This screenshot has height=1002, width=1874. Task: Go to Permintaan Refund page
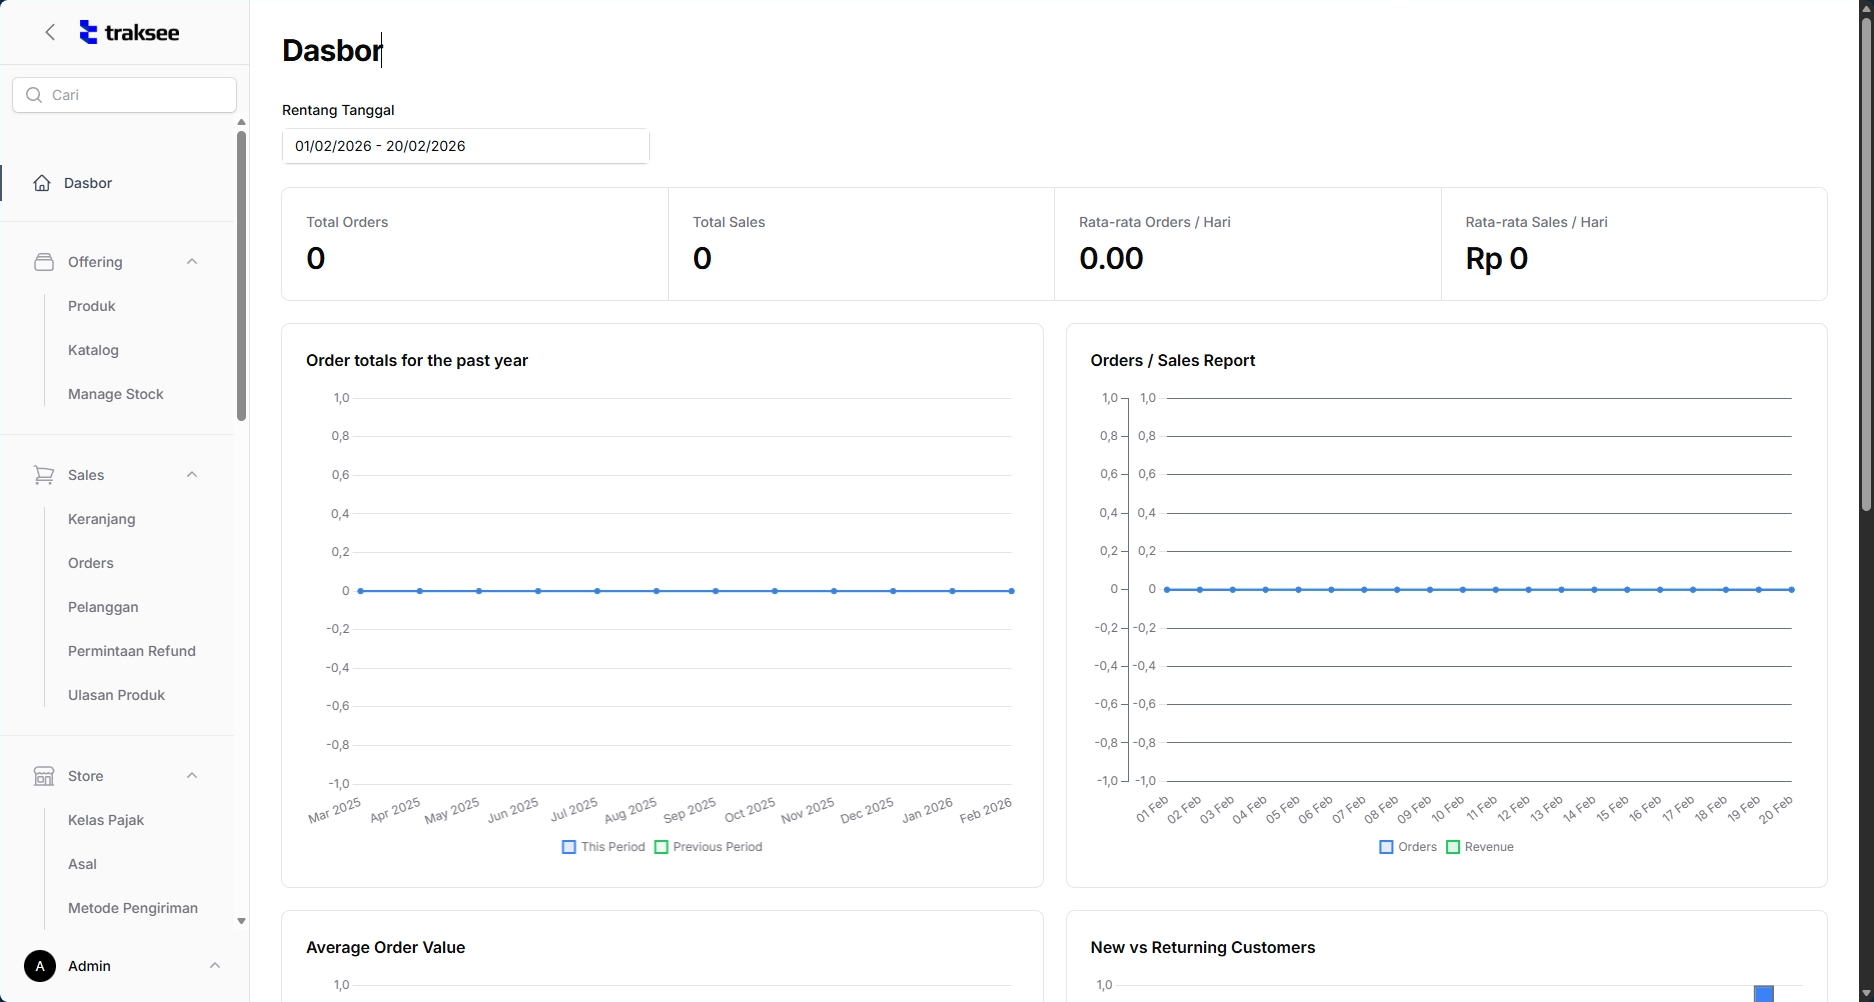pyautogui.click(x=132, y=651)
